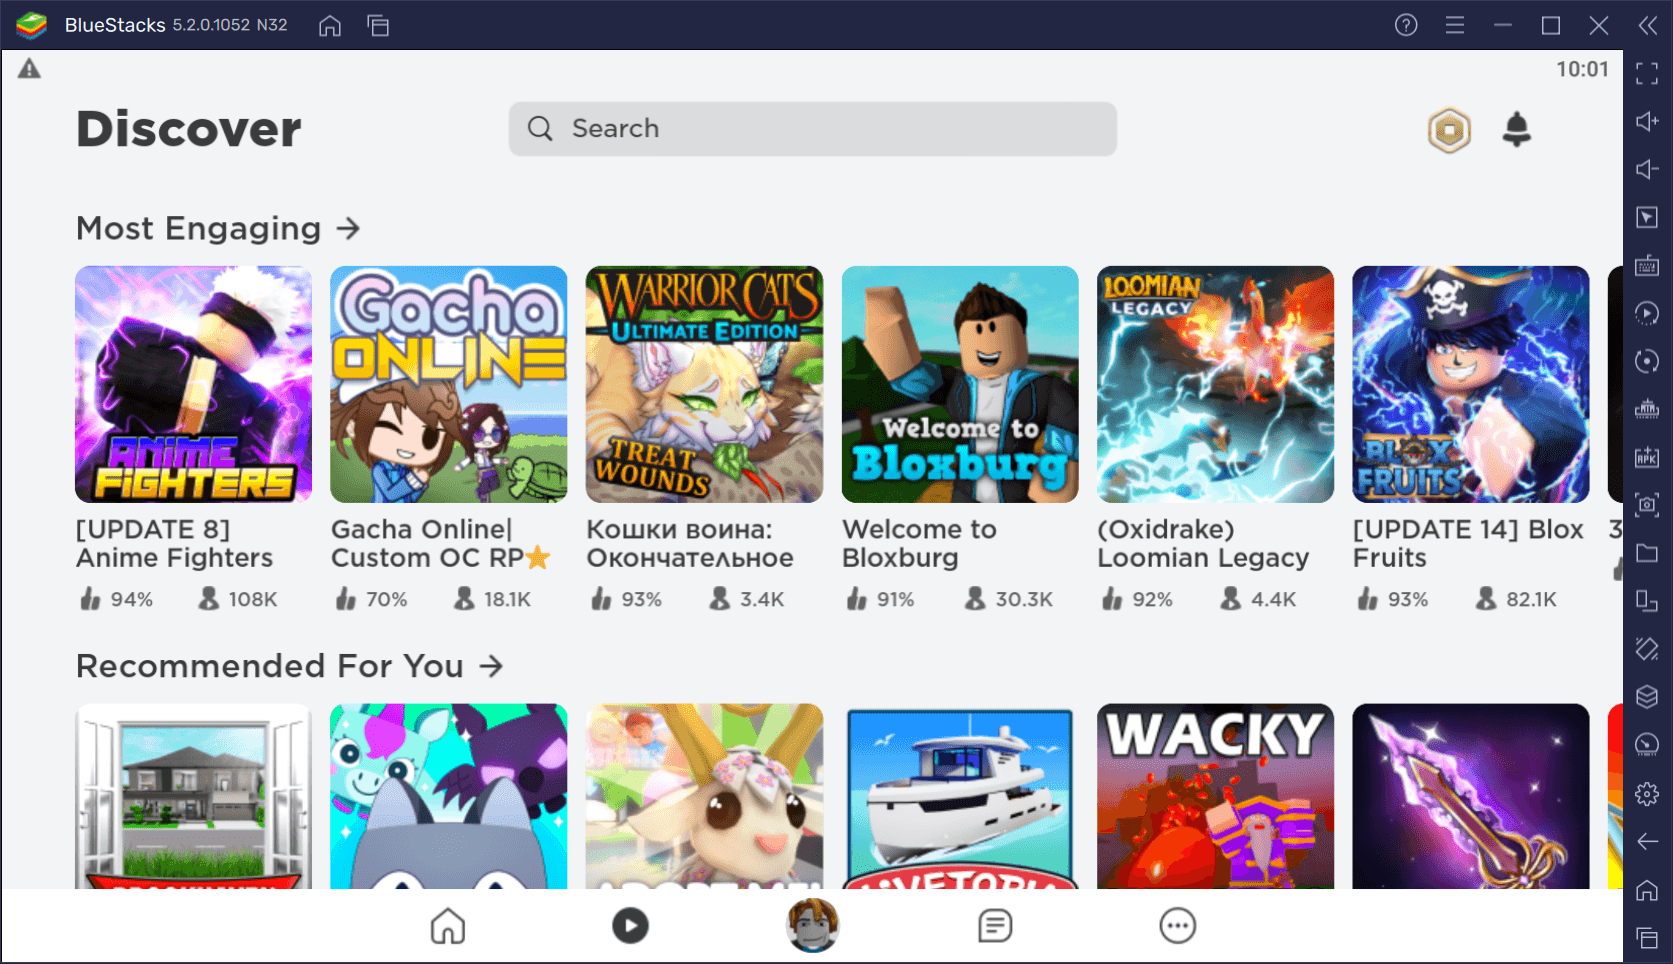
Task: Open the chat icon in bottom navigation
Action: 994,926
